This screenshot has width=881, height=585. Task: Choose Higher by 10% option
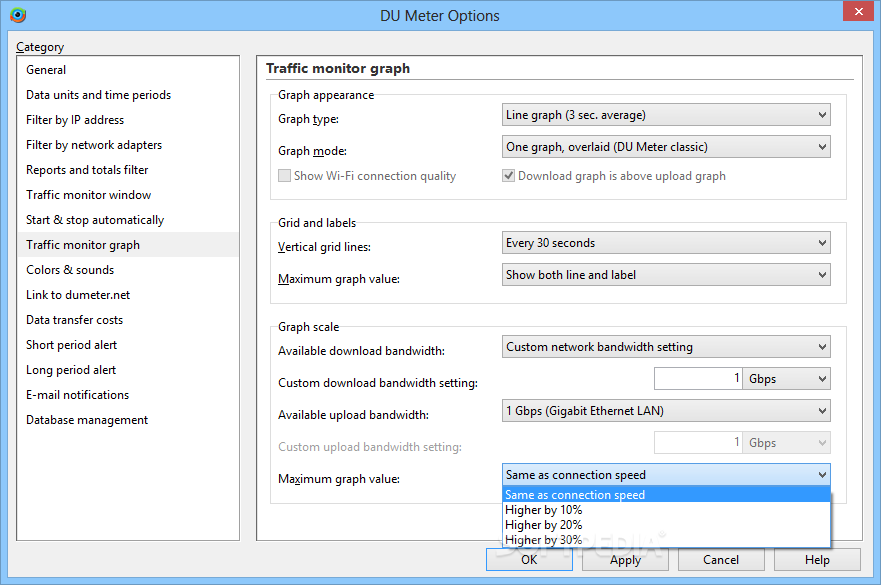click(x=666, y=510)
